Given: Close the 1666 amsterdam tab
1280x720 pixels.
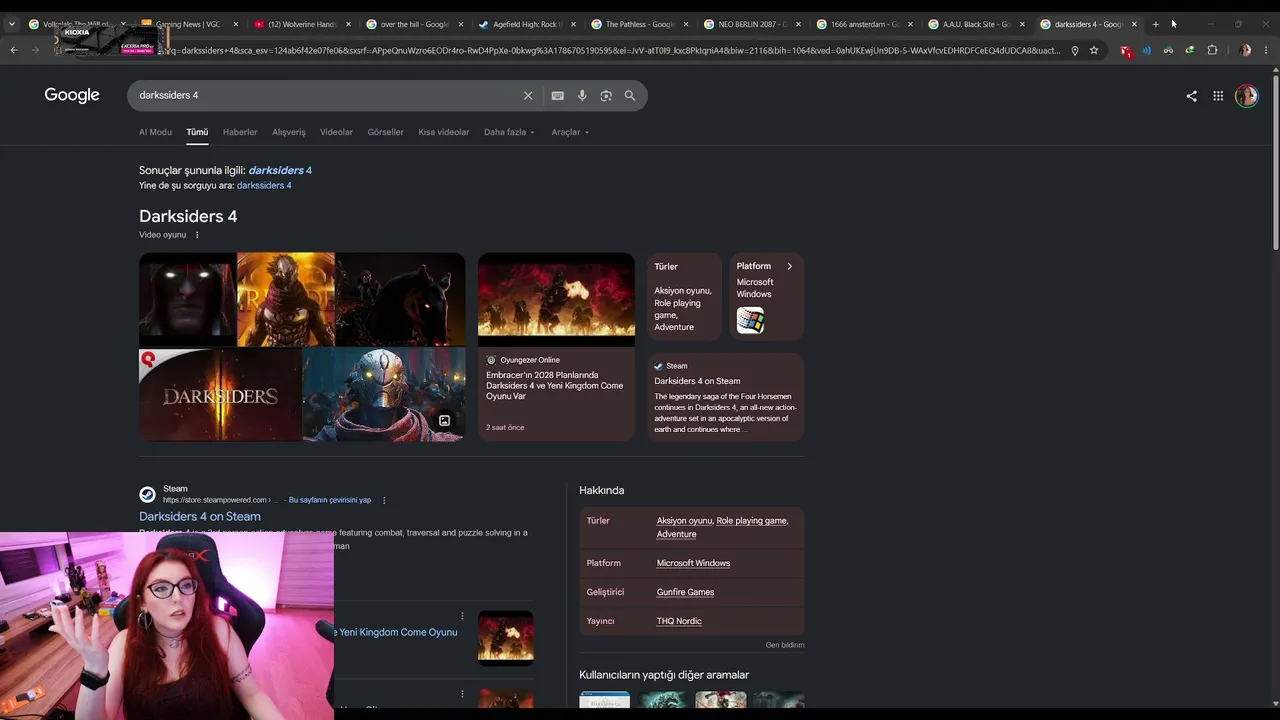Looking at the screenshot, I should click(x=910, y=24).
